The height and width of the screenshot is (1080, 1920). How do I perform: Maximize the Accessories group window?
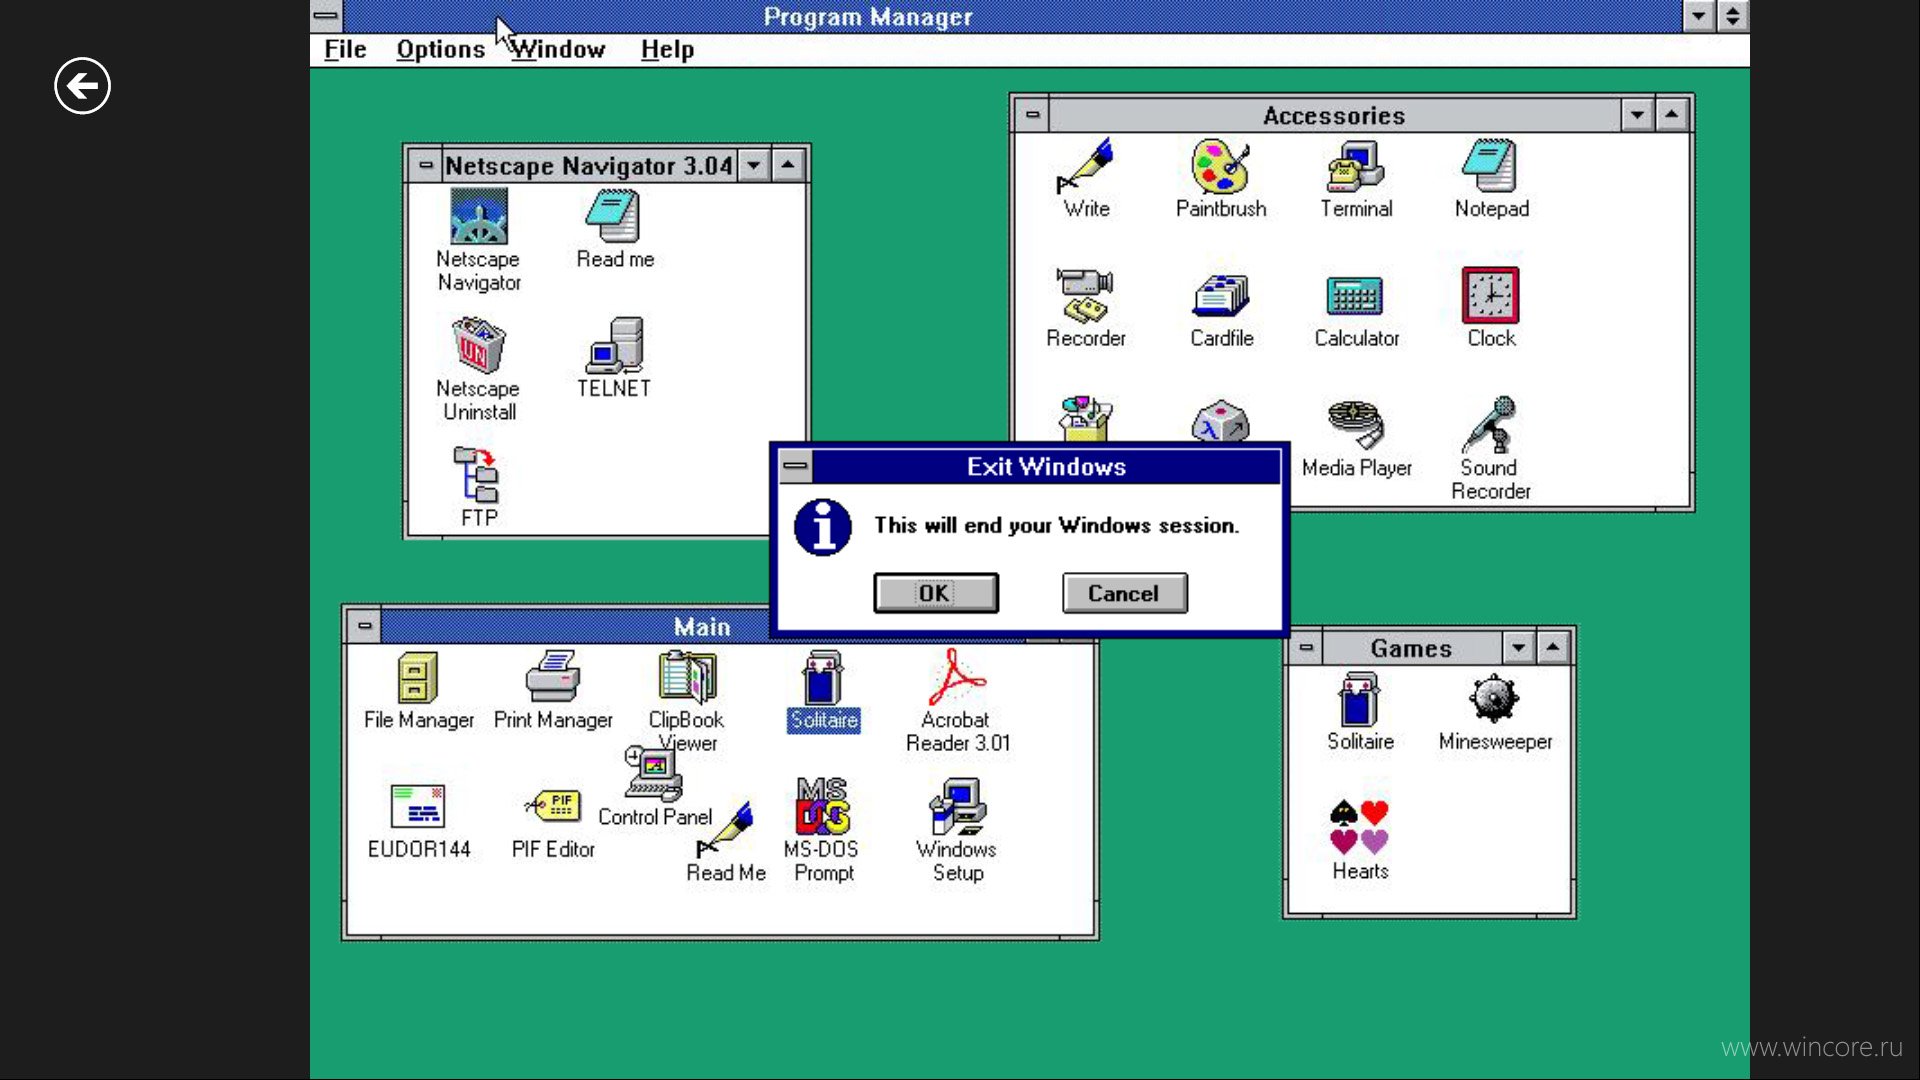1672,115
